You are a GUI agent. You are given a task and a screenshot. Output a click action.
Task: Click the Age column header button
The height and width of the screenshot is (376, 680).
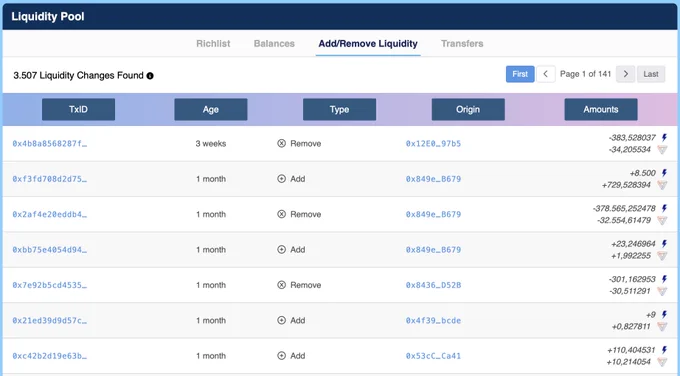[211, 109]
